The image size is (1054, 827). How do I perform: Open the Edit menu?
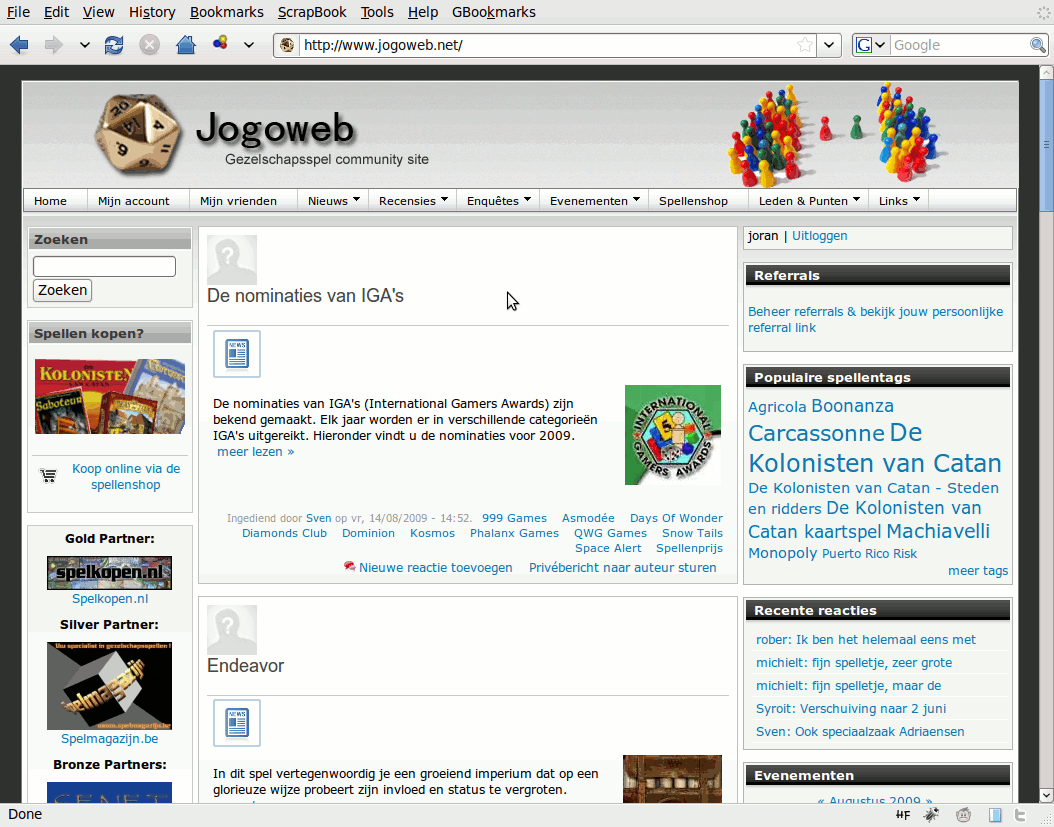pos(56,12)
